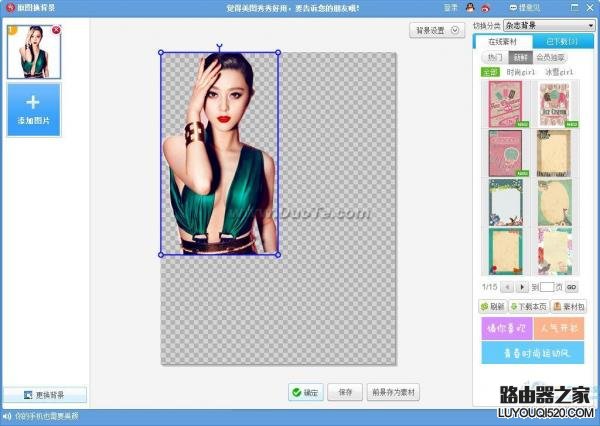
Task: Click the purple promotional banner
Action: 506,328
